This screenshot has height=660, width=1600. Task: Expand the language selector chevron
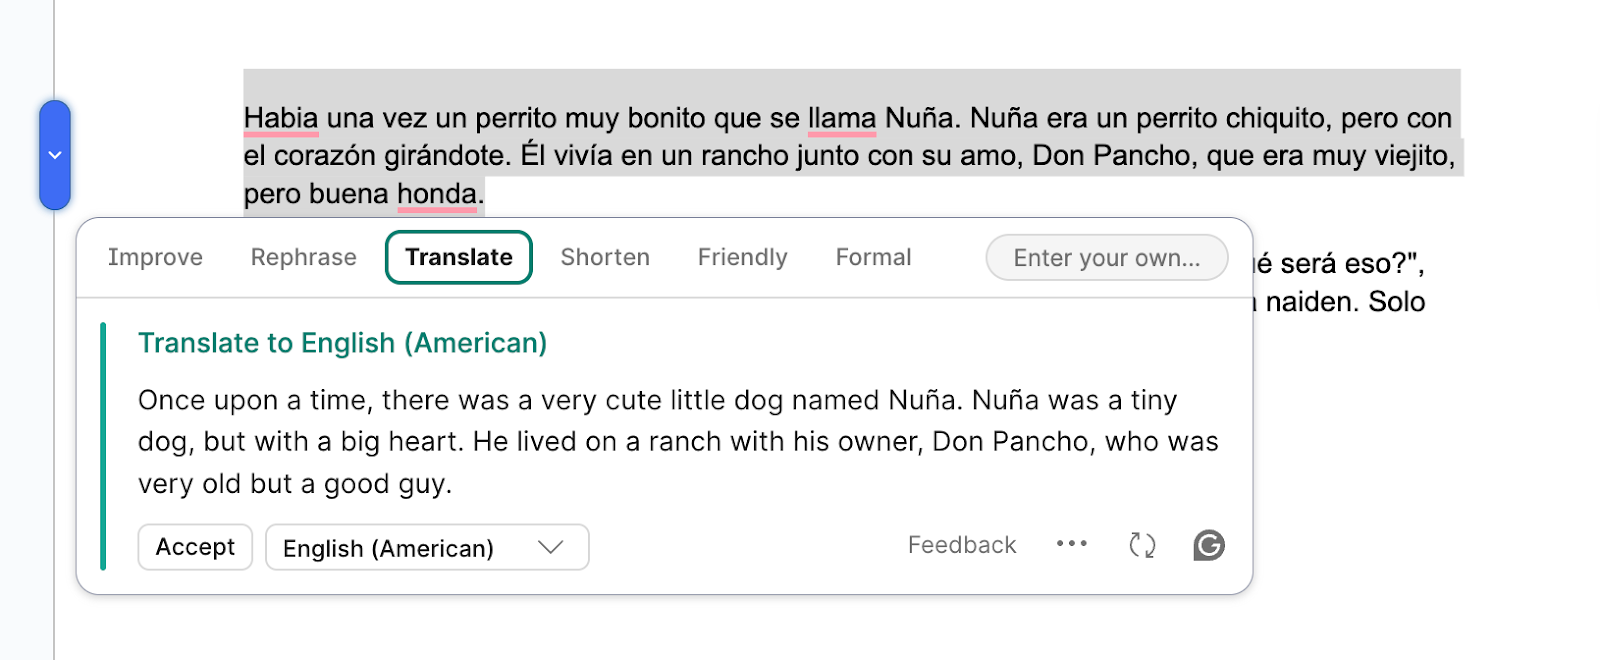click(x=549, y=547)
